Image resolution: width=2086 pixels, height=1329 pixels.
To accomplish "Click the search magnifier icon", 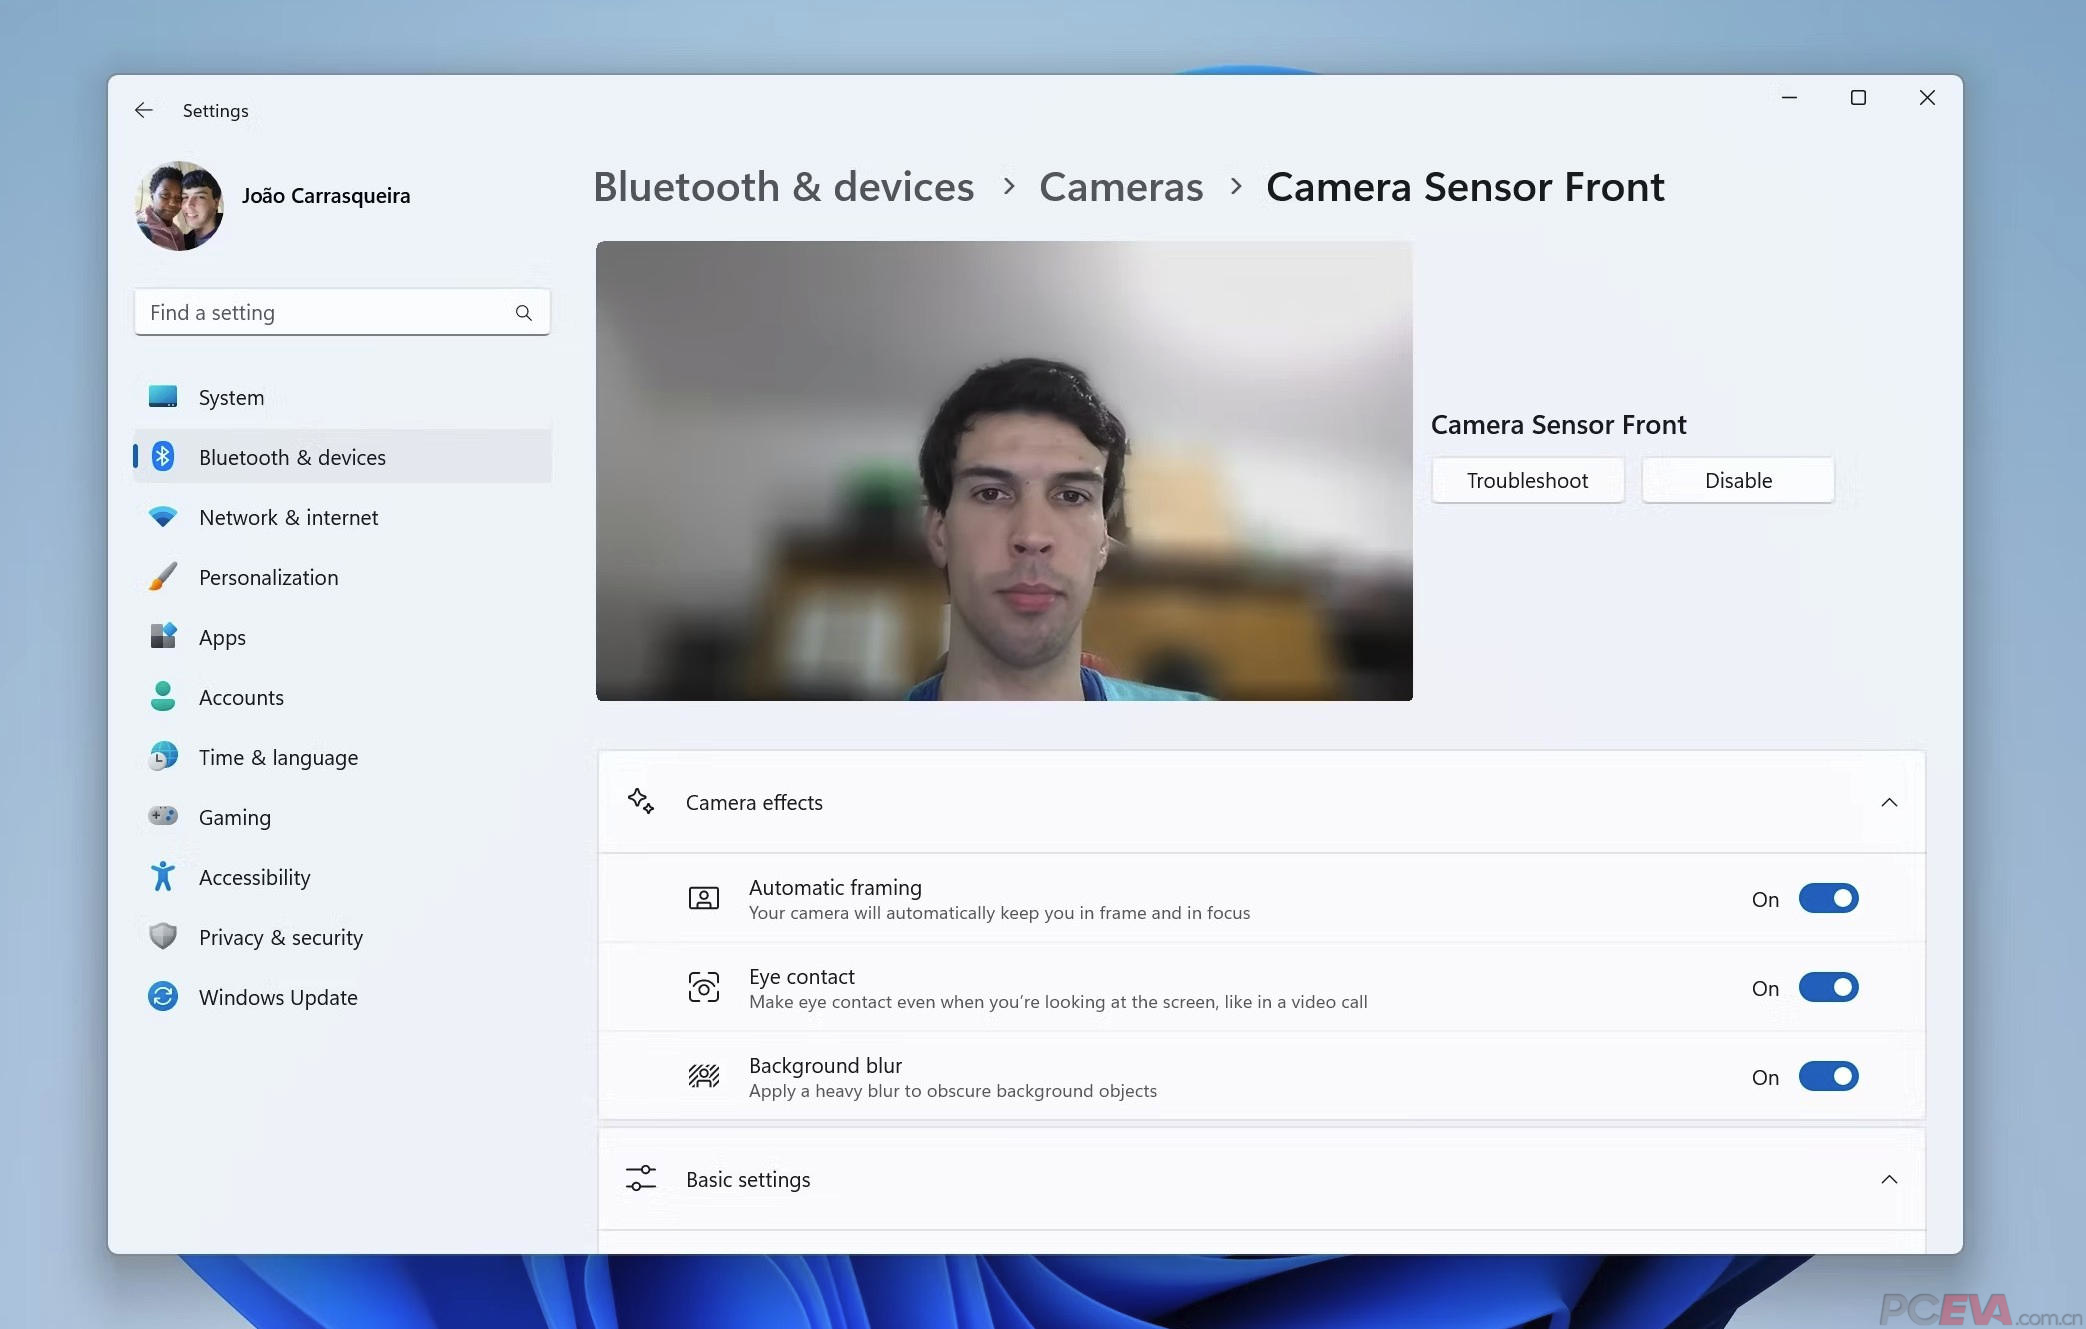I will pos(523,313).
